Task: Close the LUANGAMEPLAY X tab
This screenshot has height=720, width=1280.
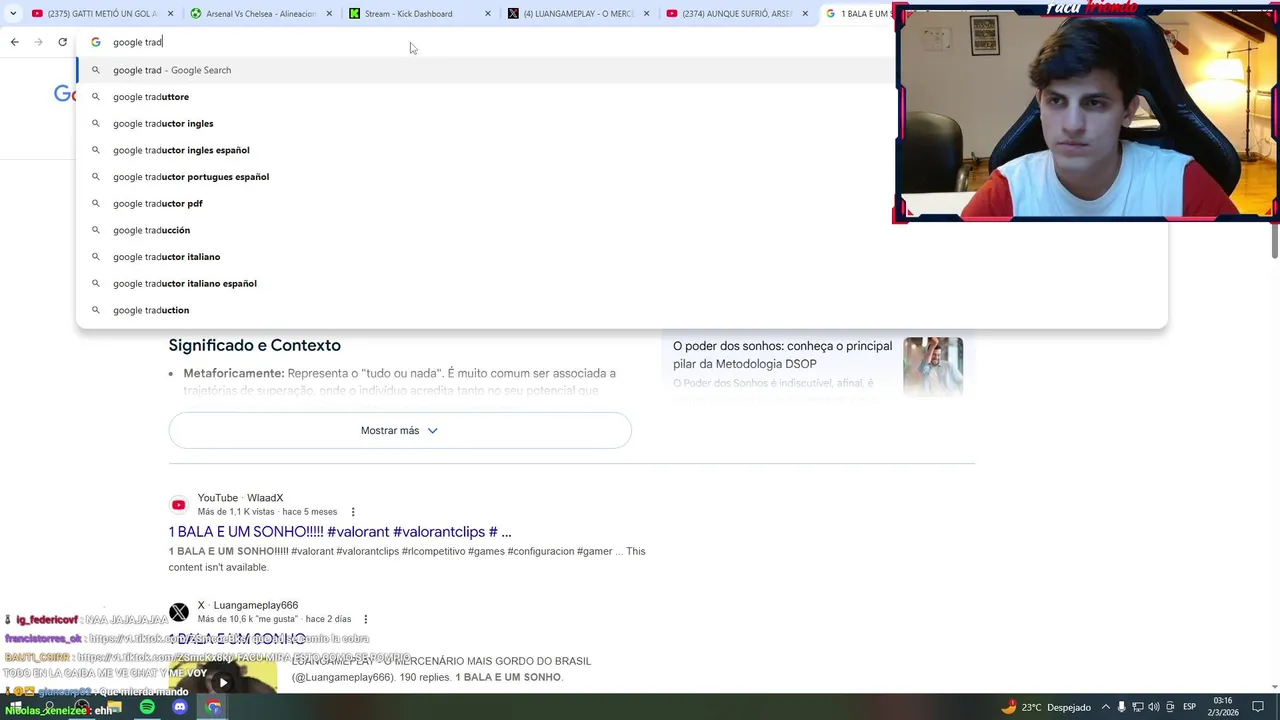Action: [x=647, y=13]
